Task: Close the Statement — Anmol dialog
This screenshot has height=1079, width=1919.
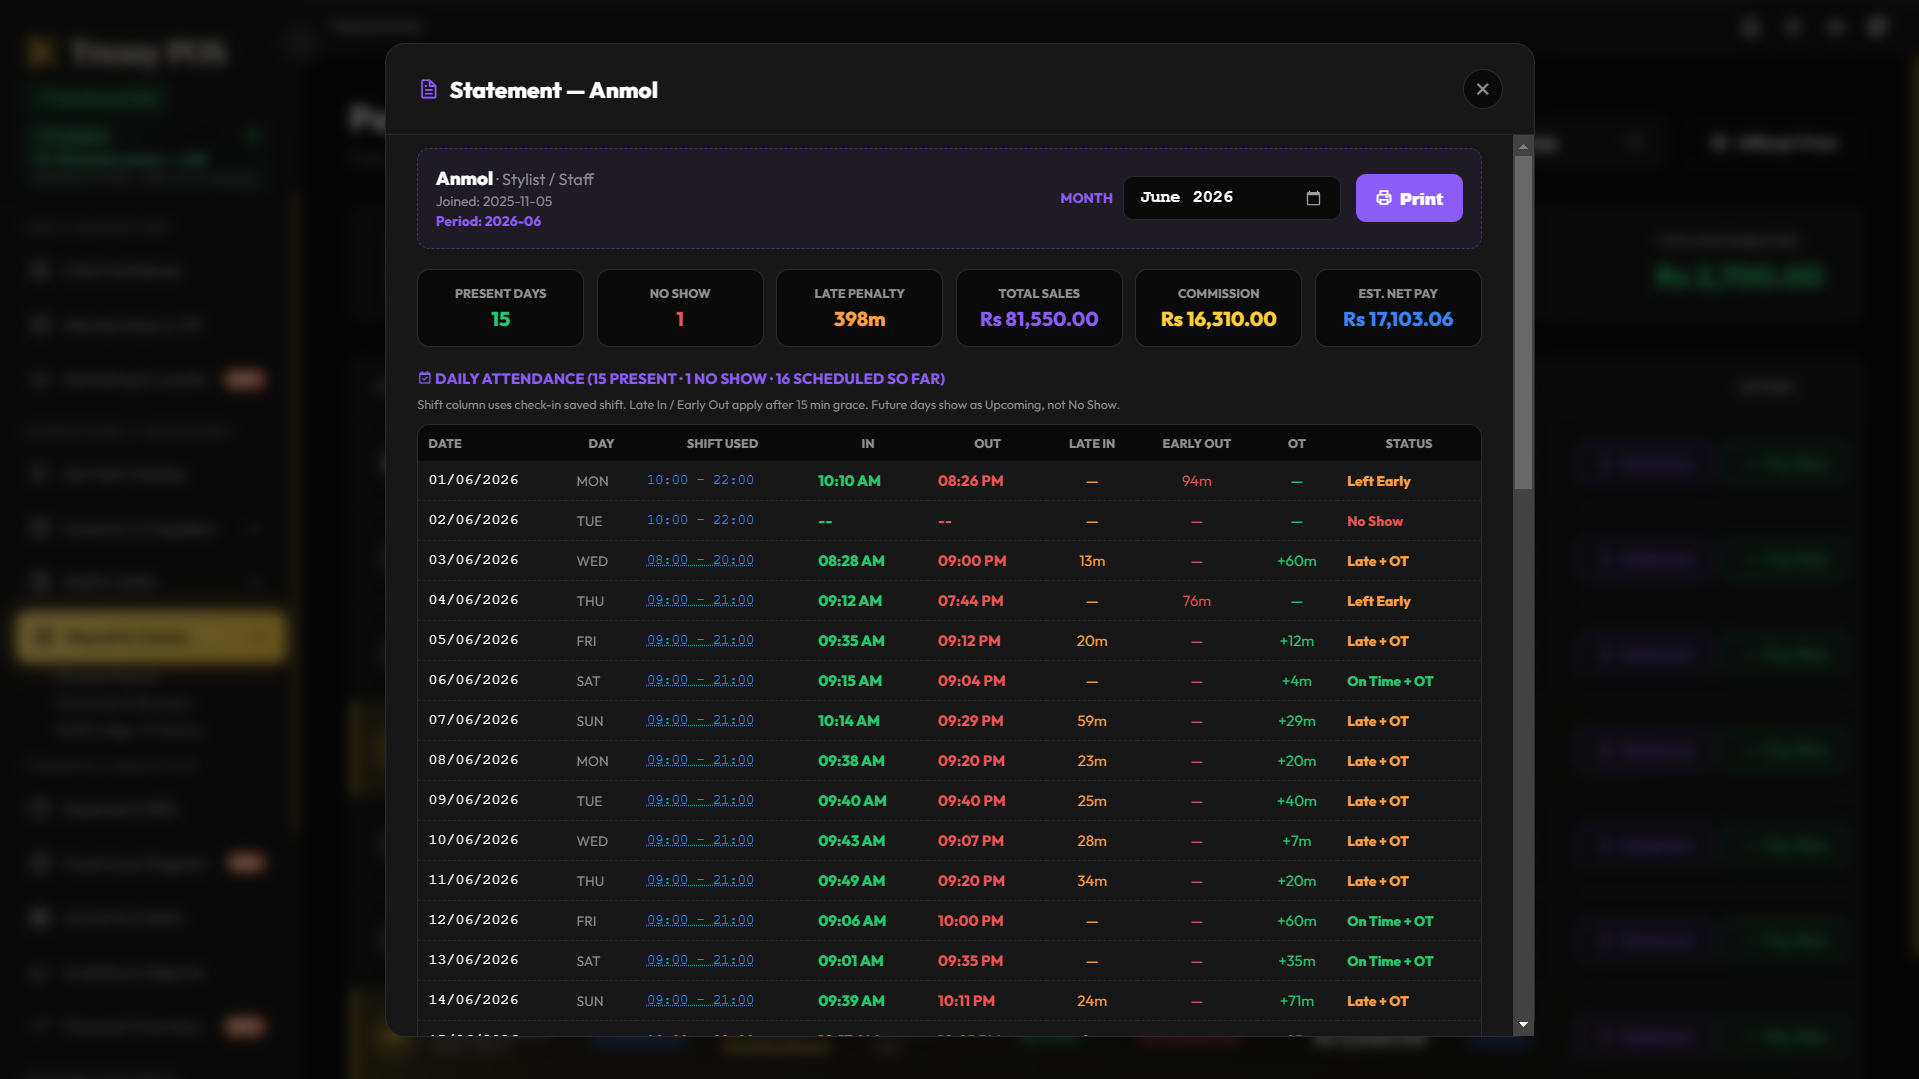Action: pos(1482,89)
